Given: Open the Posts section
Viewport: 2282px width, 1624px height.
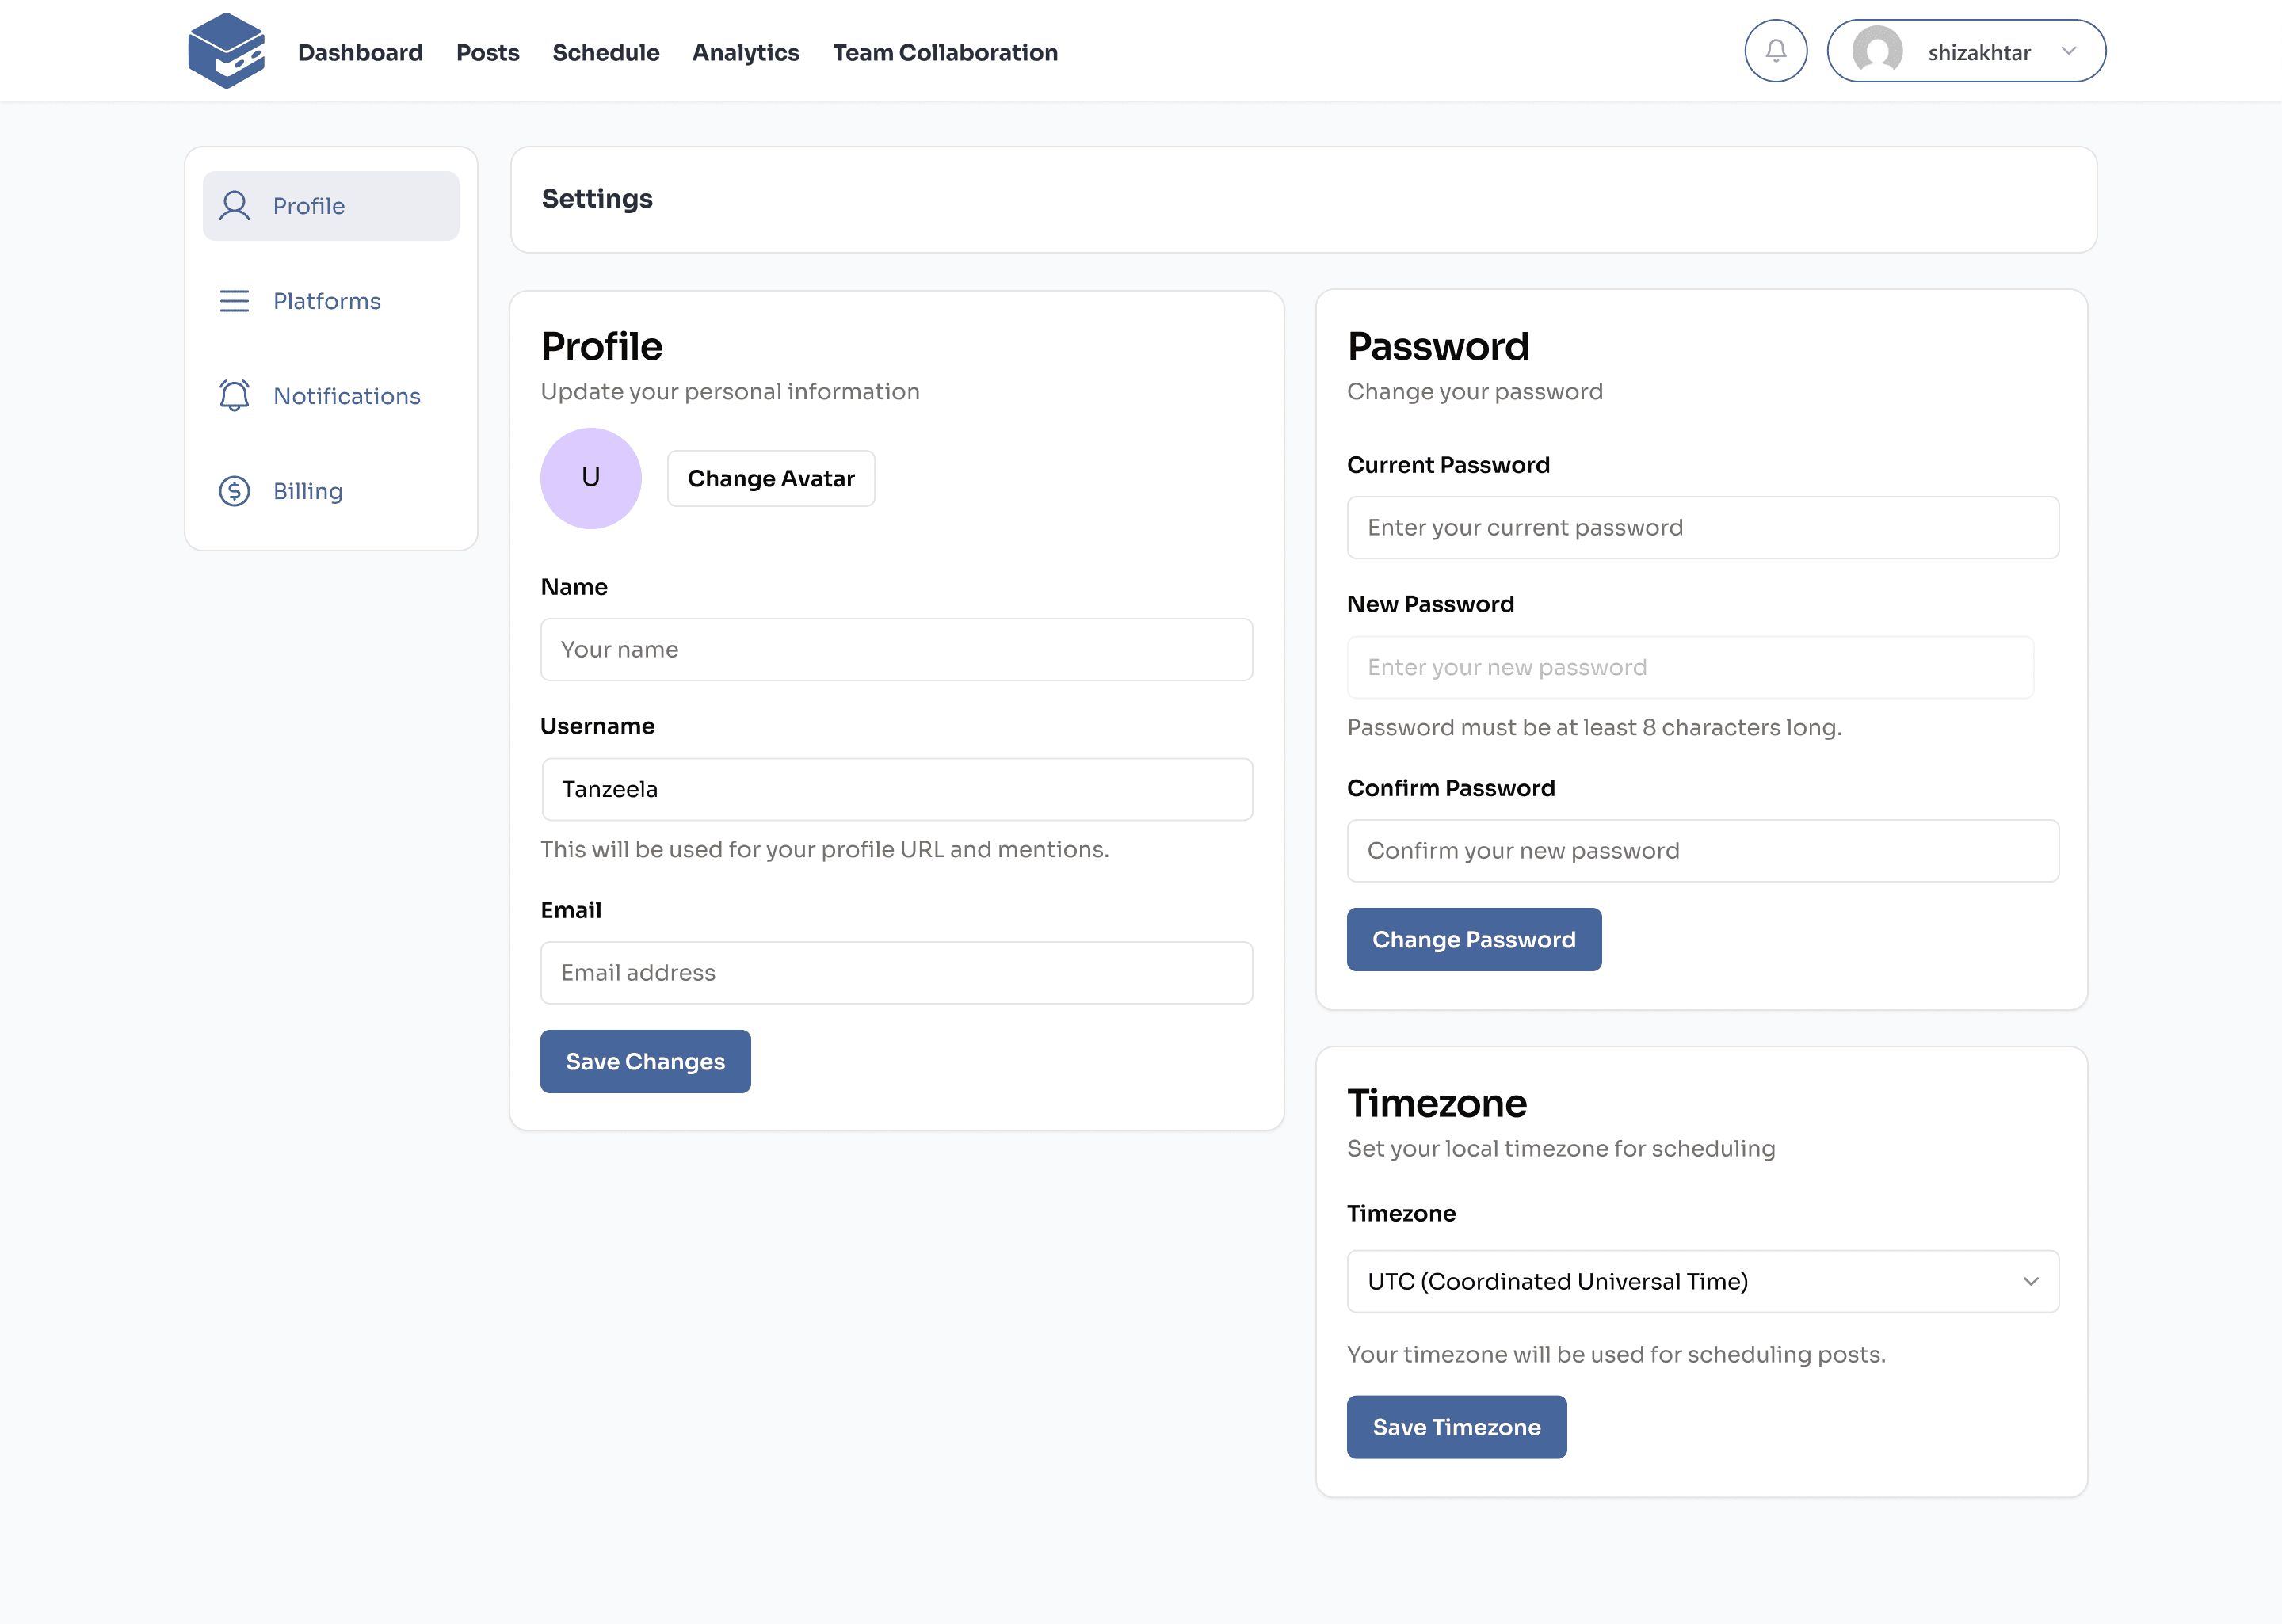Looking at the screenshot, I should point(487,52).
